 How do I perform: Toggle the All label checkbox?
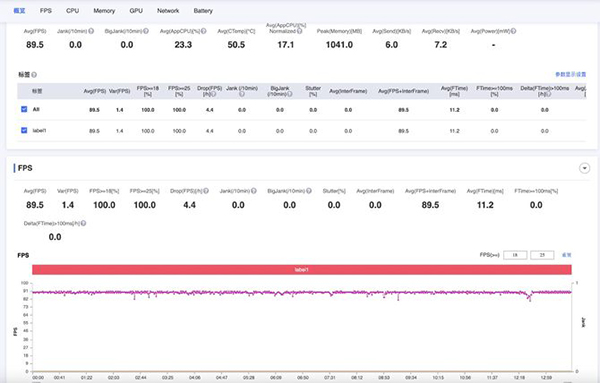[24, 109]
